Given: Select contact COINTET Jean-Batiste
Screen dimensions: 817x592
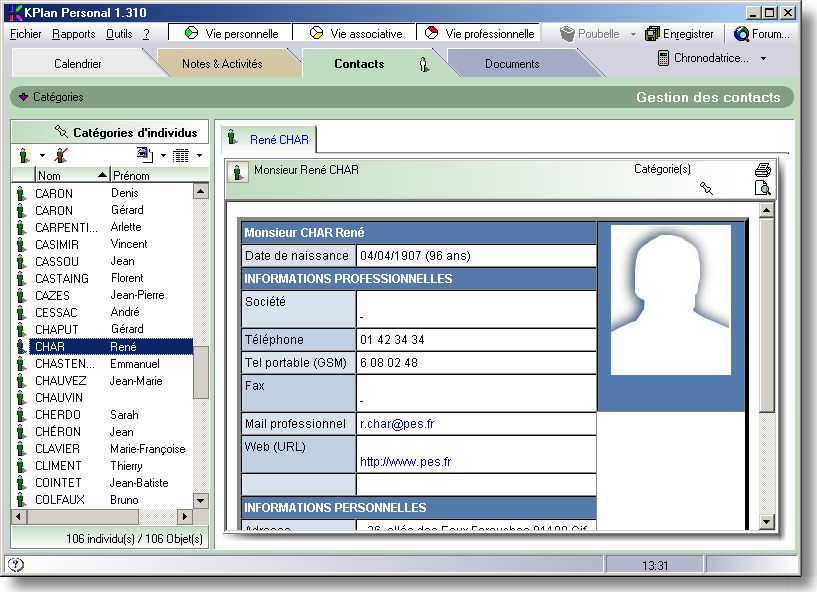Looking at the screenshot, I should tap(104, 483).
